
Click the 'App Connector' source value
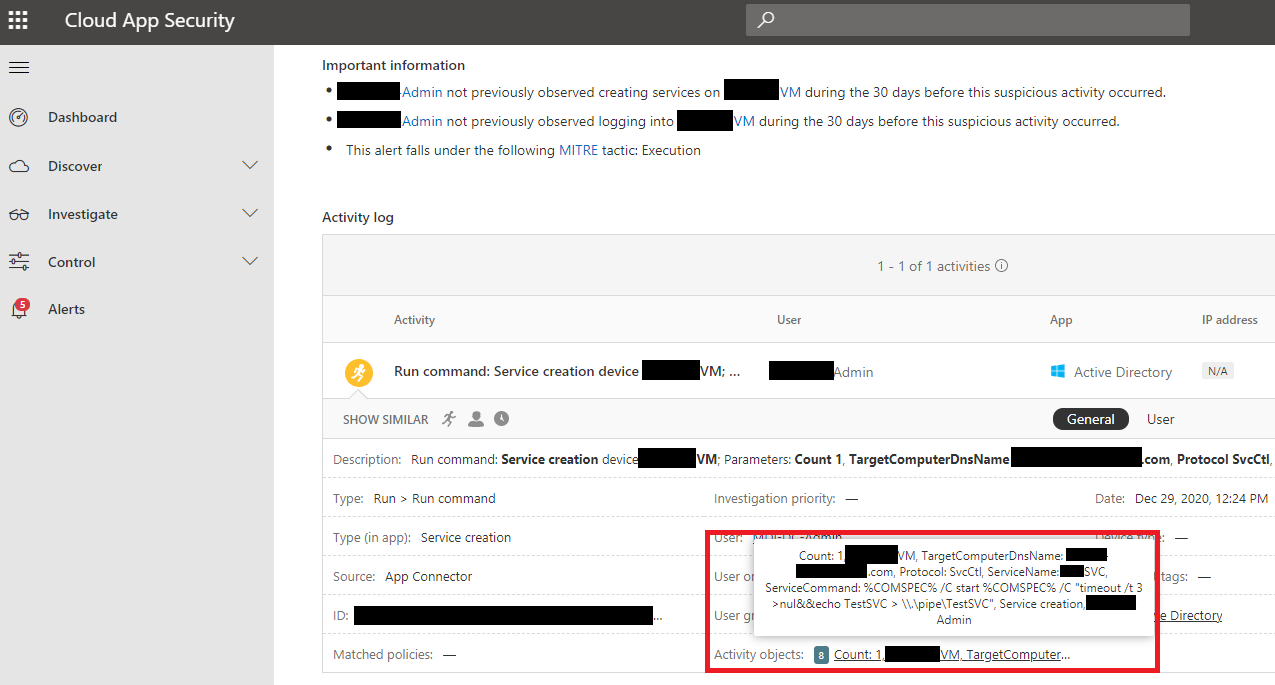point(429,576)
